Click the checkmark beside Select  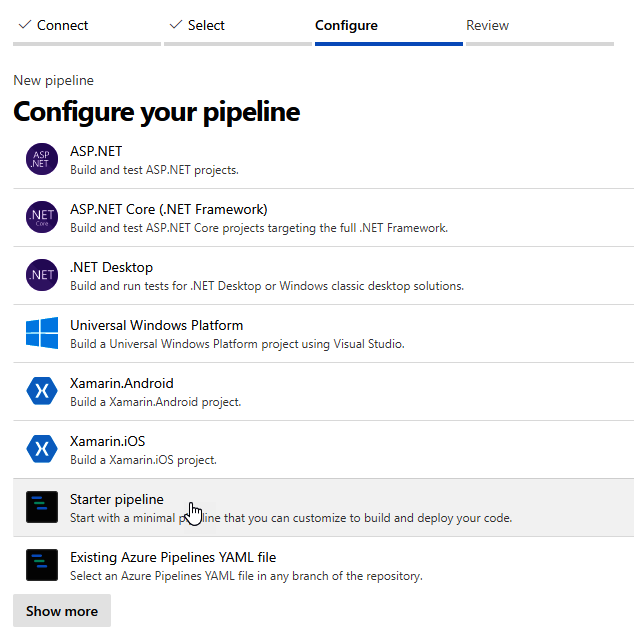[x=176, y=25]
